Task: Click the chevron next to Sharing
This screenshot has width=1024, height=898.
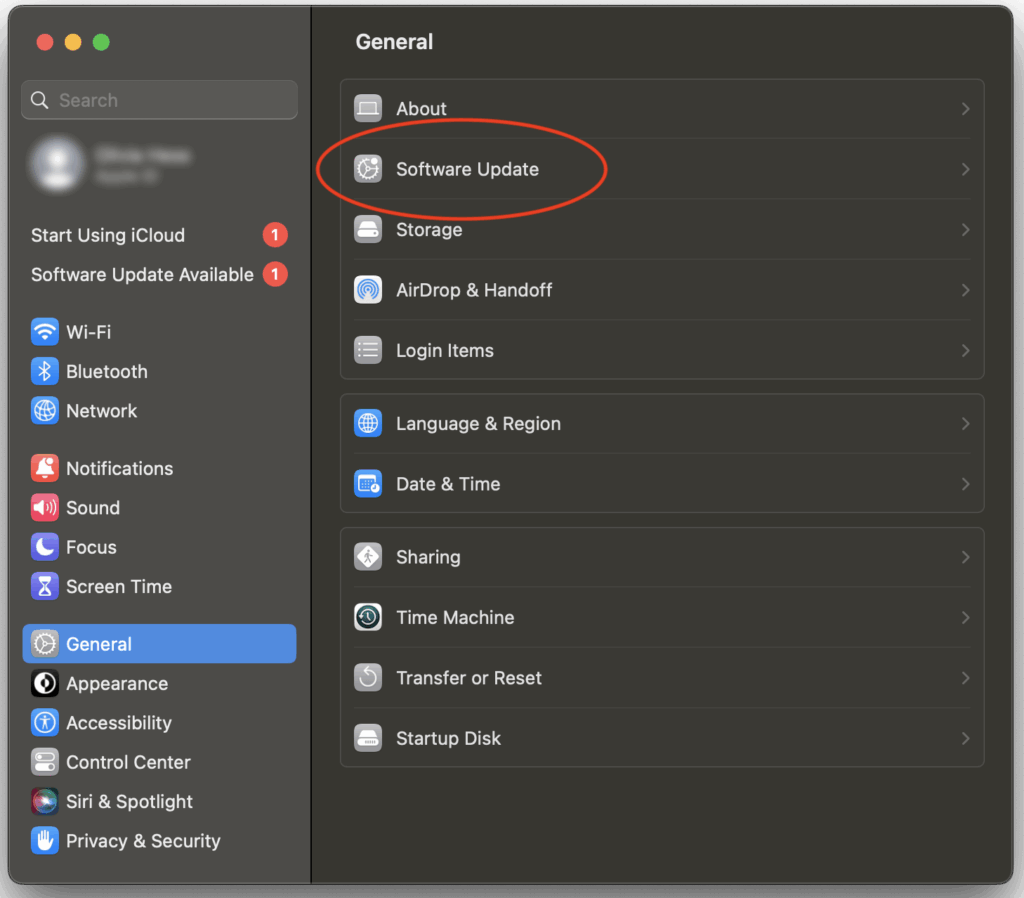Action: coord(965,558)
